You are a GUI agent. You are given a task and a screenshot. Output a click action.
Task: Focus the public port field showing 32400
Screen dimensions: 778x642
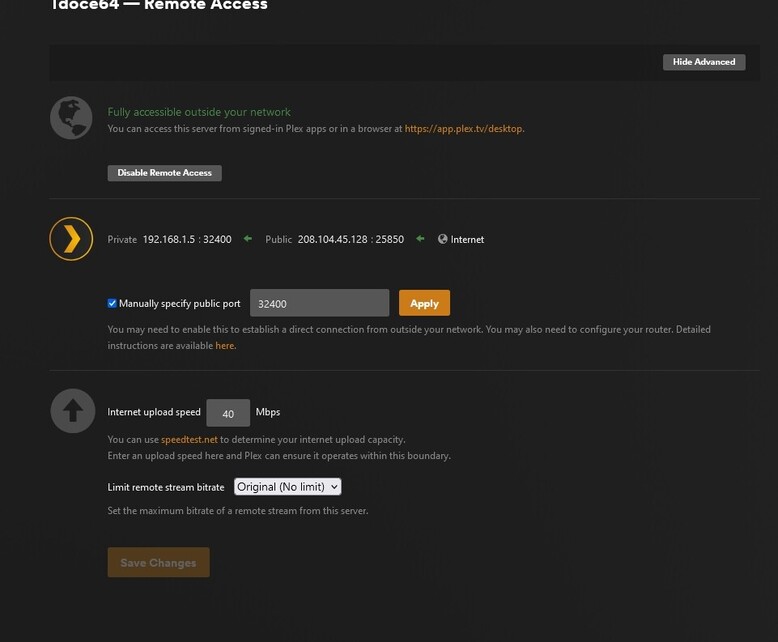click(x=320, y=303)
